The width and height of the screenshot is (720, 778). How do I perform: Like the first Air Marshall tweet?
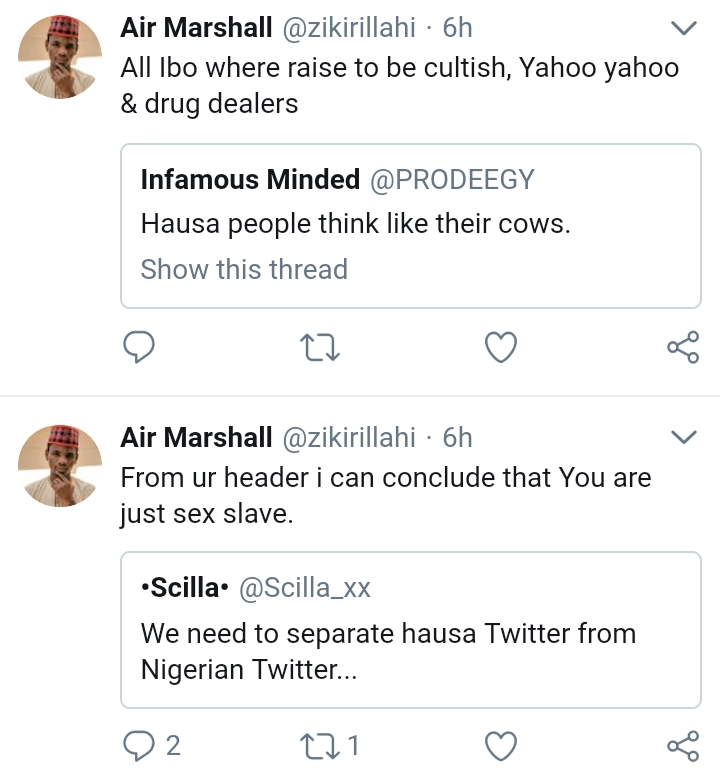[x=500, y=347]
